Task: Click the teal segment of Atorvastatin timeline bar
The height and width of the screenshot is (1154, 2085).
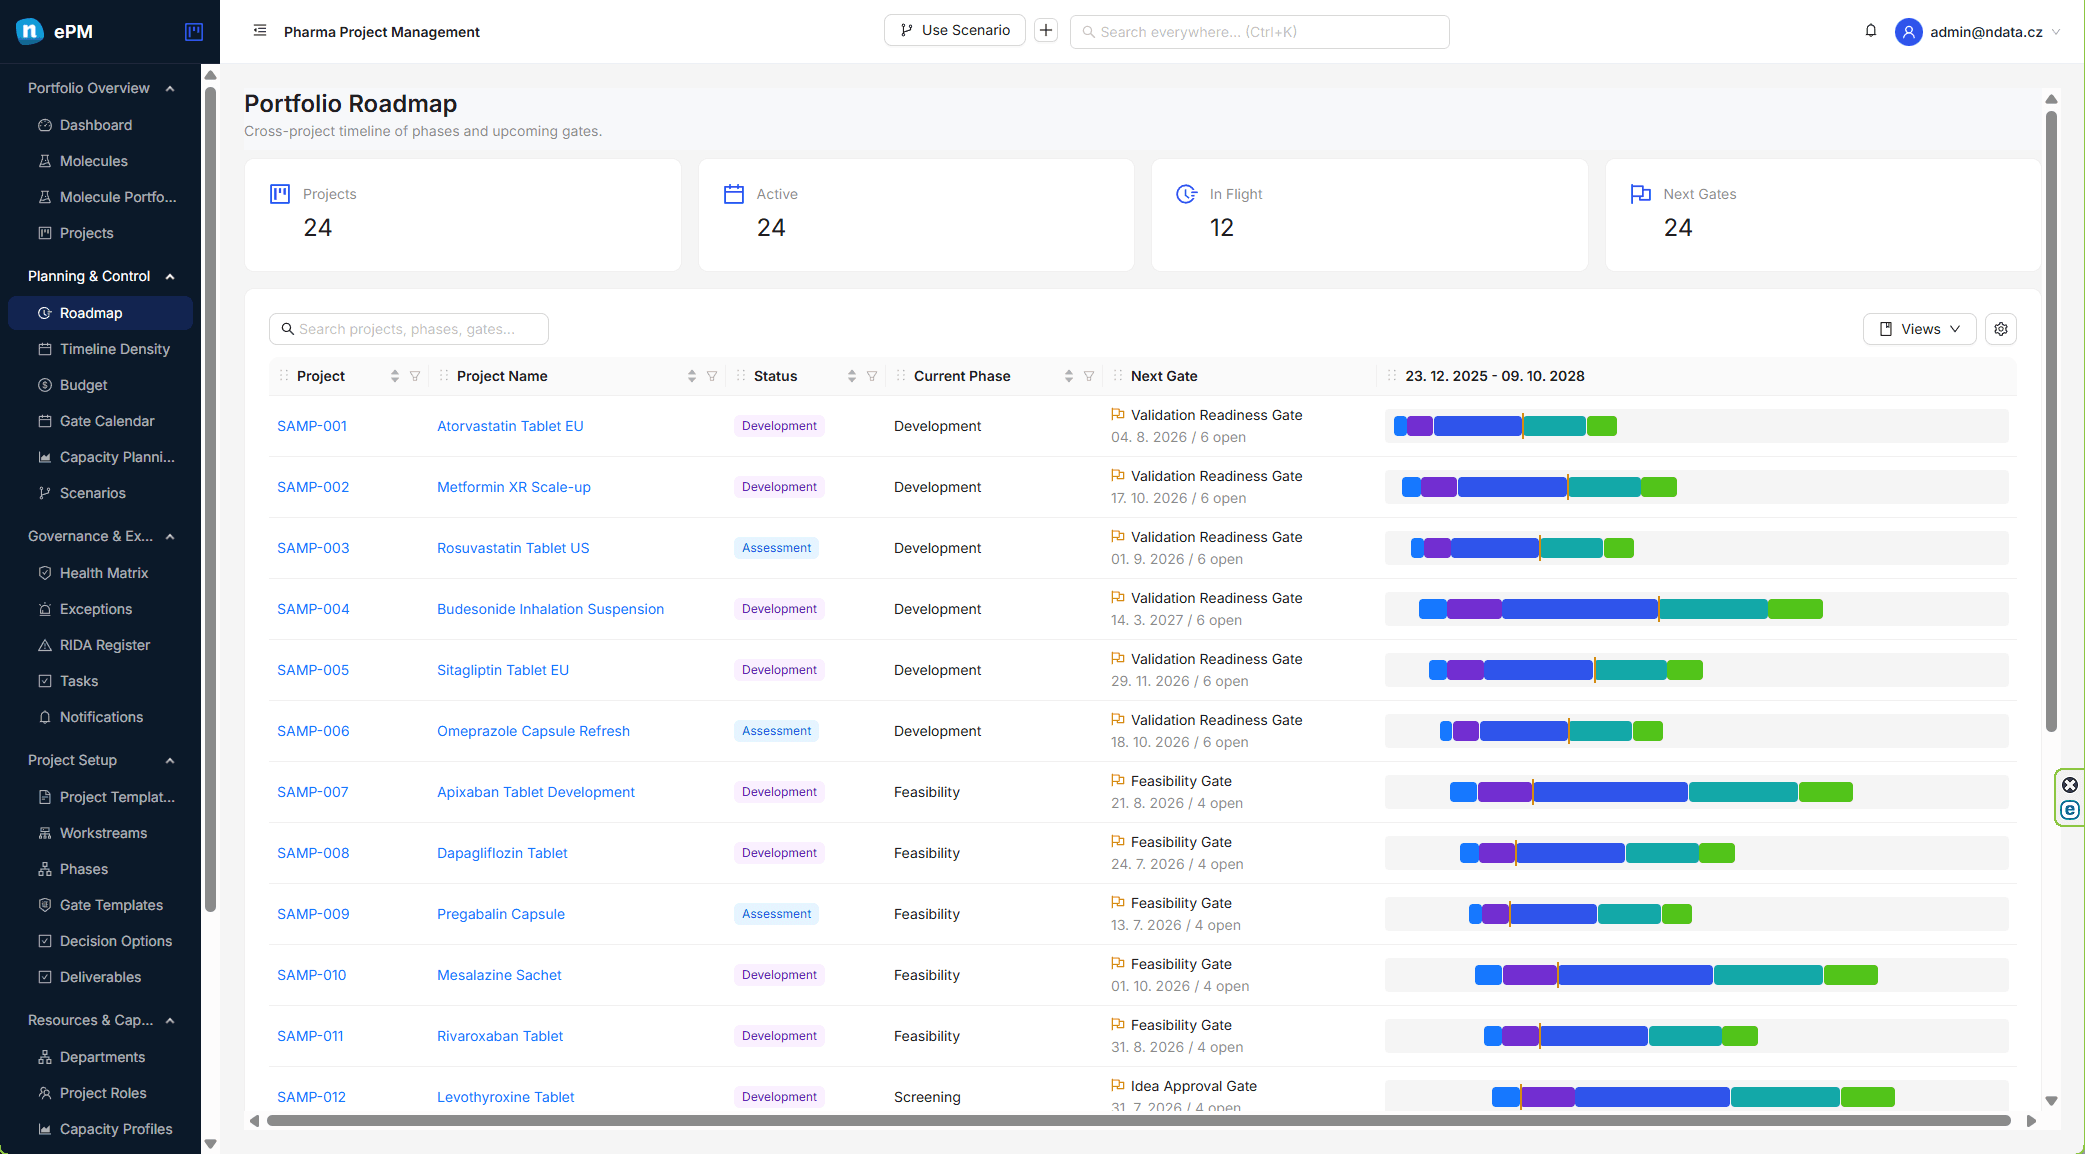Action: click(1554, 426)
